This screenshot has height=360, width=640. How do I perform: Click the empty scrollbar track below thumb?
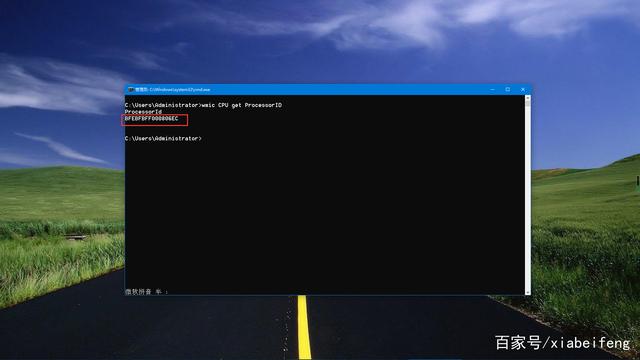528,199
